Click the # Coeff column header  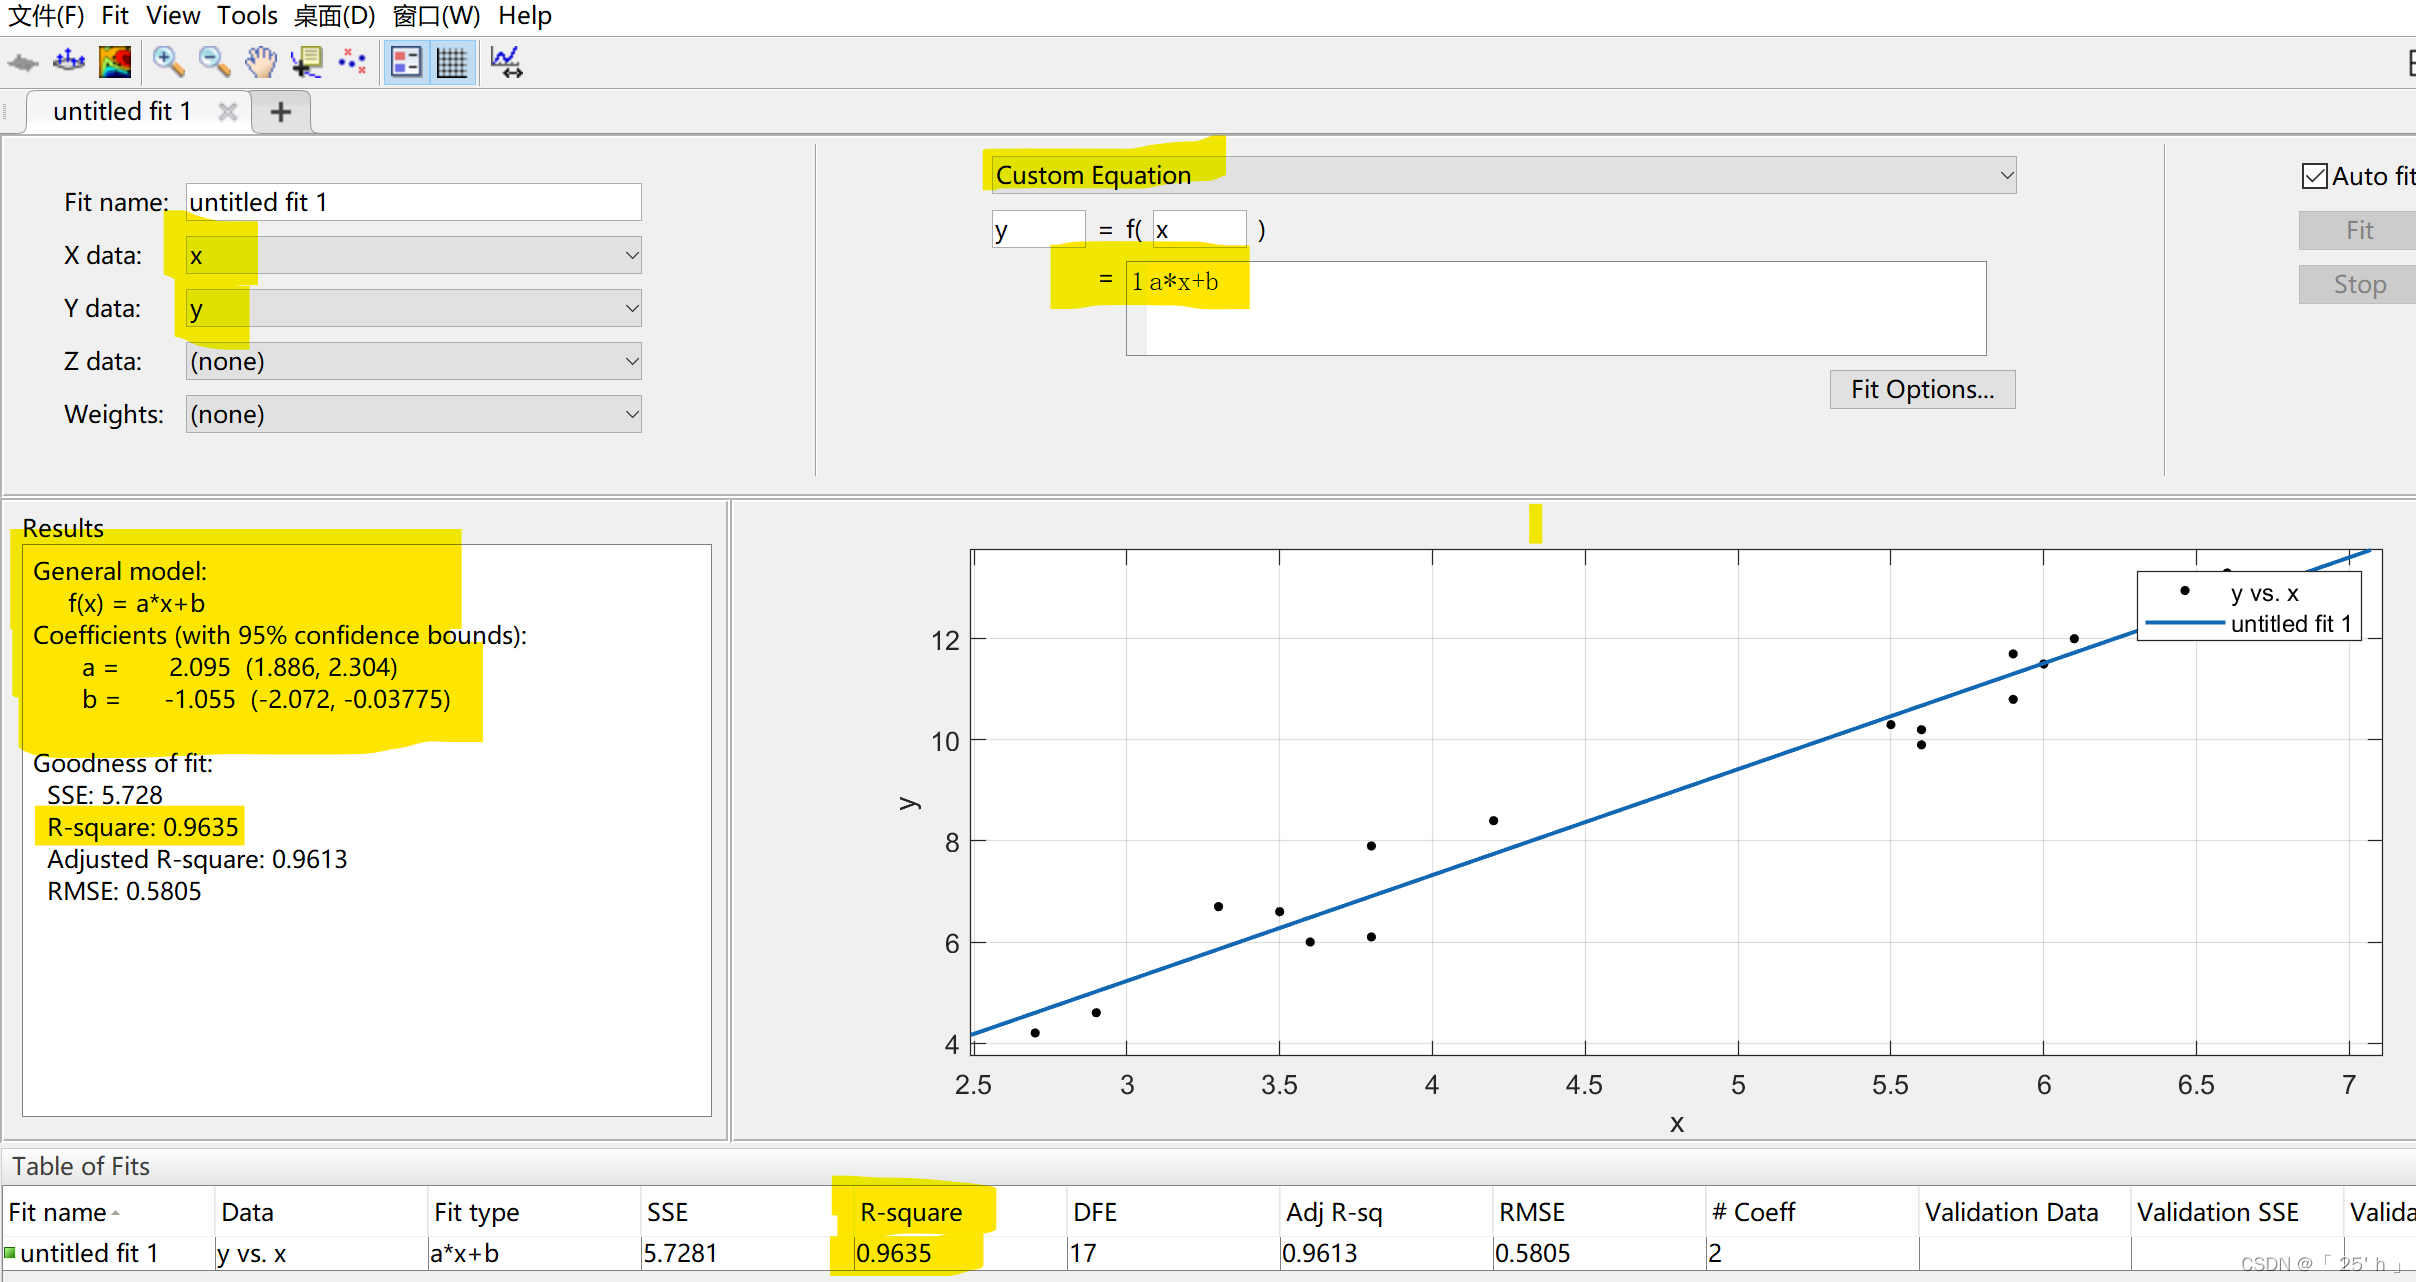click(x=1812, y=1212)
